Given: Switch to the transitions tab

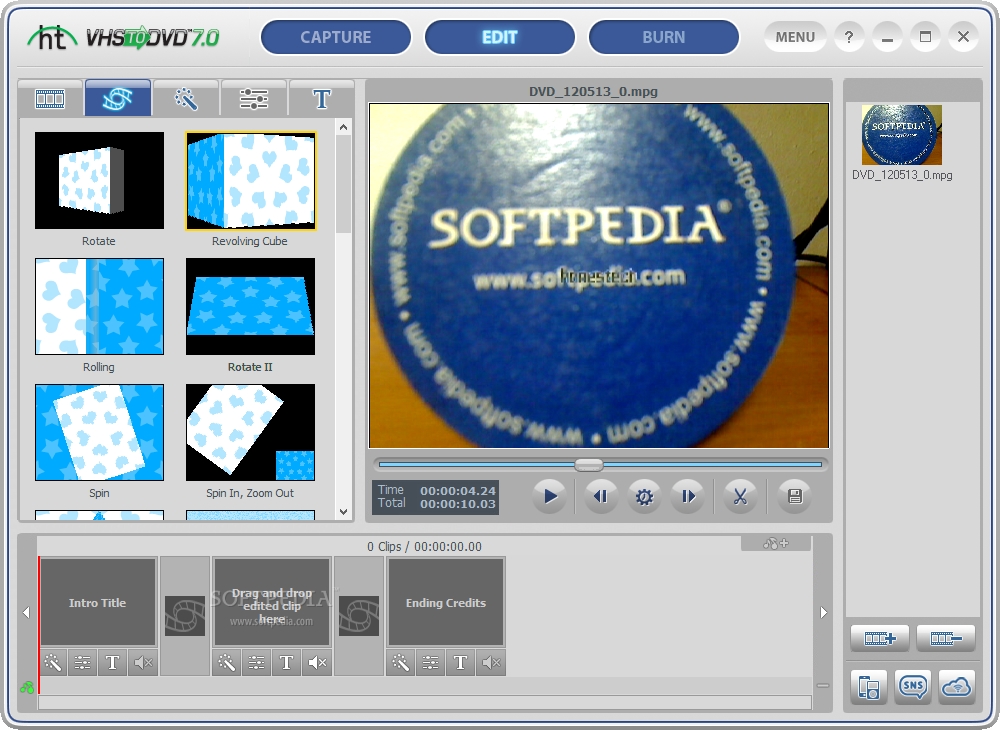Looking at the screenshot, I should (117, 98).
